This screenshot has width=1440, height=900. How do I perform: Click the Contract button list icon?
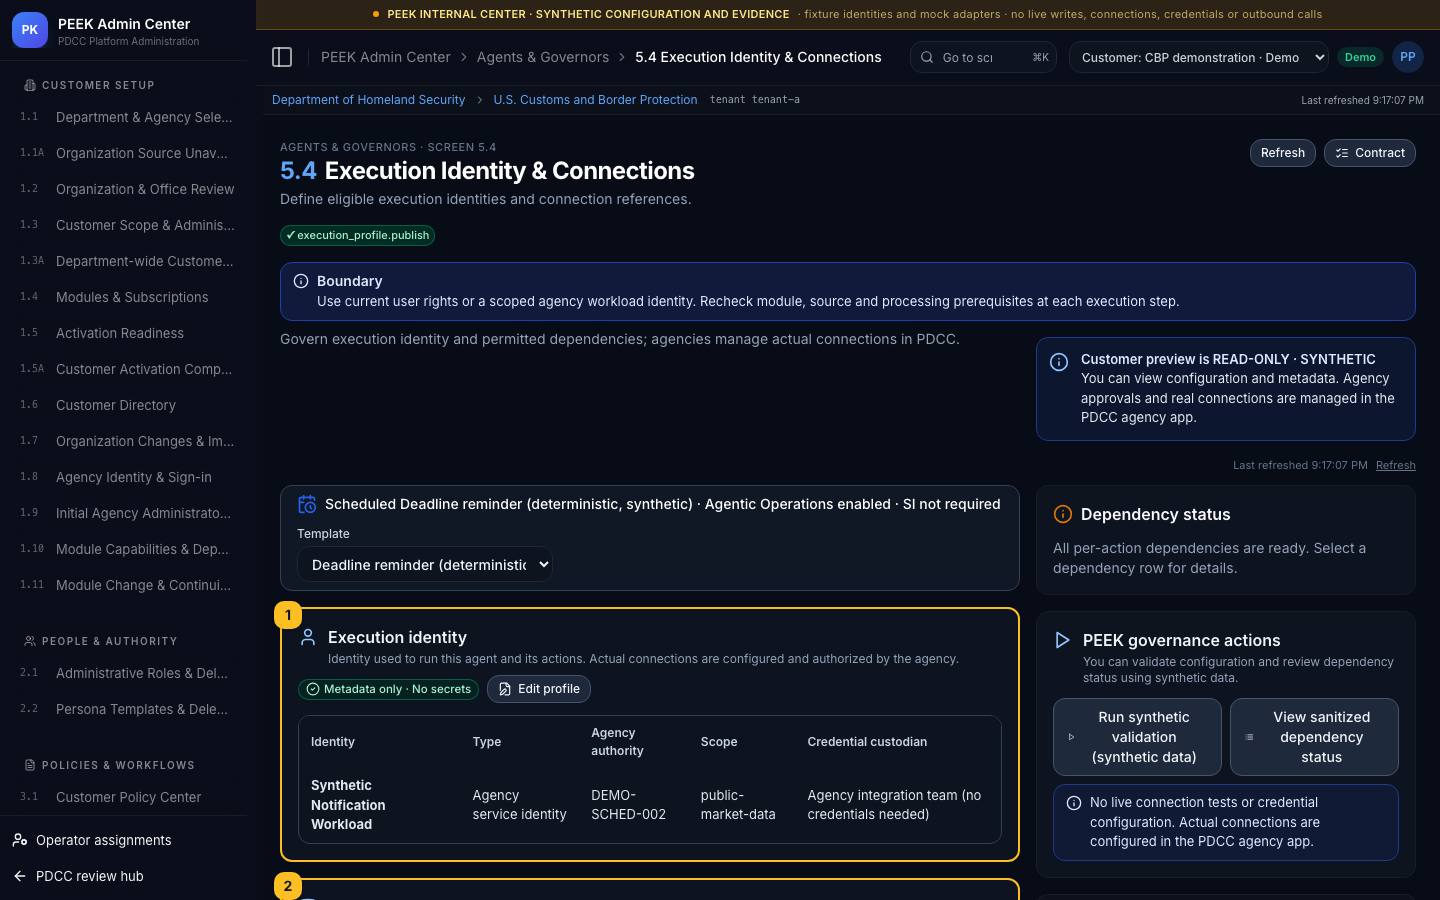click(x=1342, y=153)
